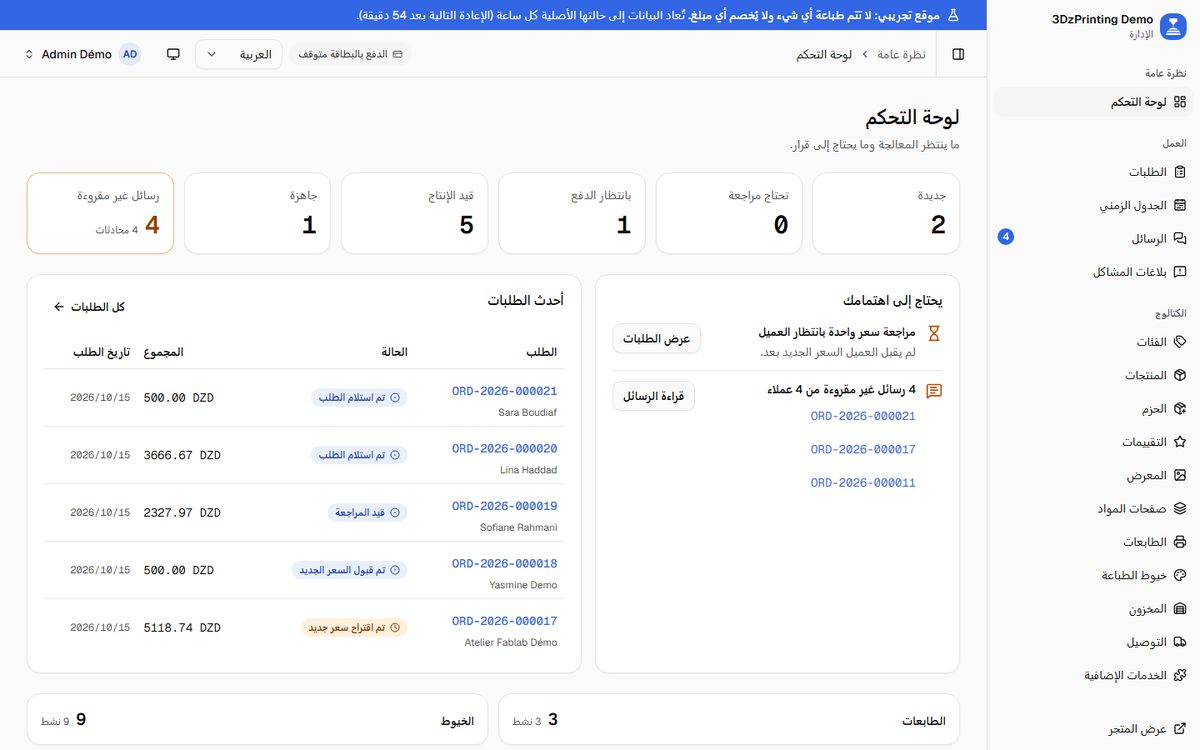The width and height of the screenshot is (1200, 750).
Task: Select the بانتظار الدفع awaiting payment card
Action: [x=572, y=213]
